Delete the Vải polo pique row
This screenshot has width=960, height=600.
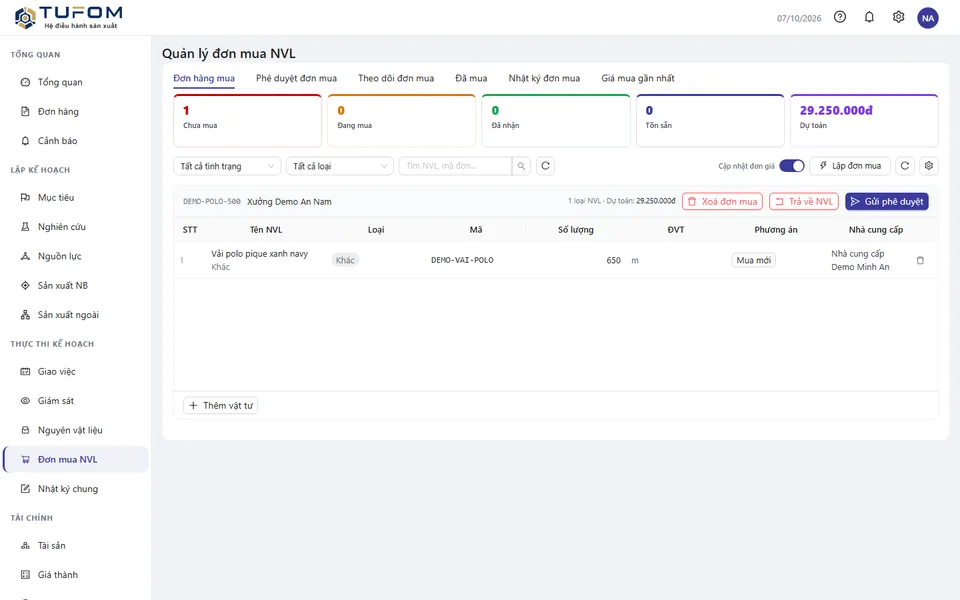[920, 260]
